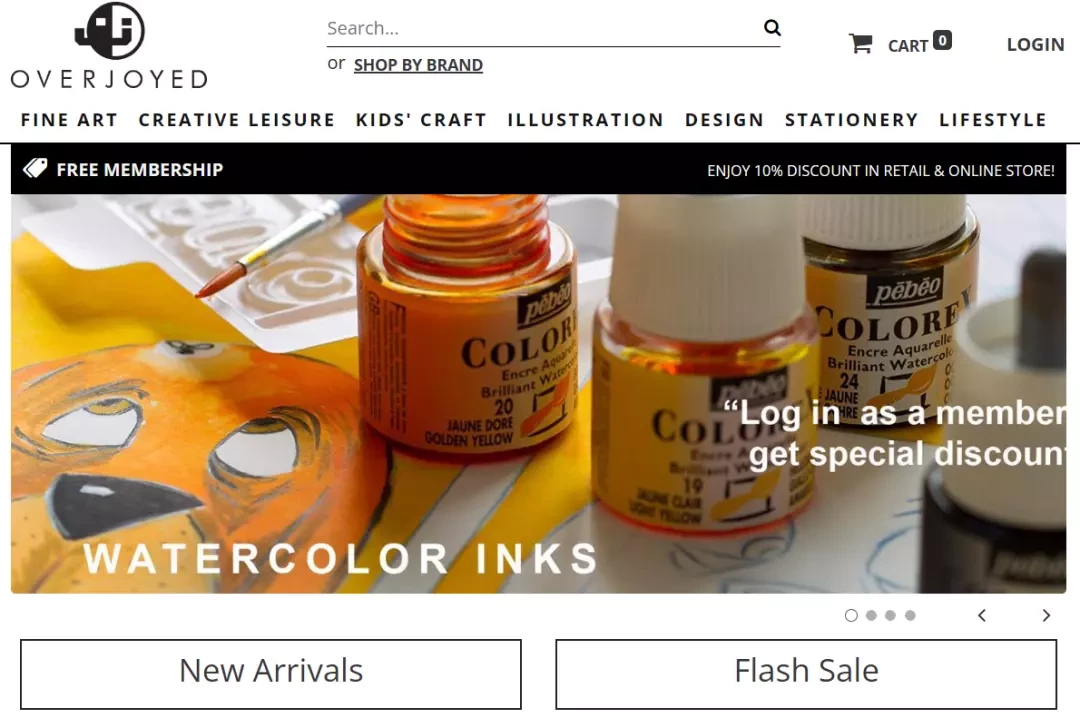
Task: Select the first carousel dot indicator
Action: coord(851,615)
